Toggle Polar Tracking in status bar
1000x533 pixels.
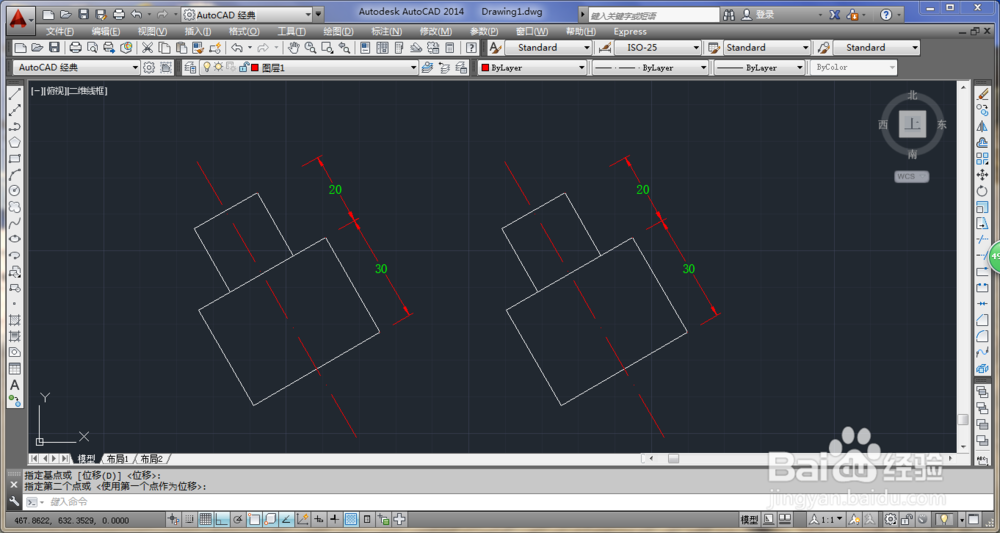(238, 519)
